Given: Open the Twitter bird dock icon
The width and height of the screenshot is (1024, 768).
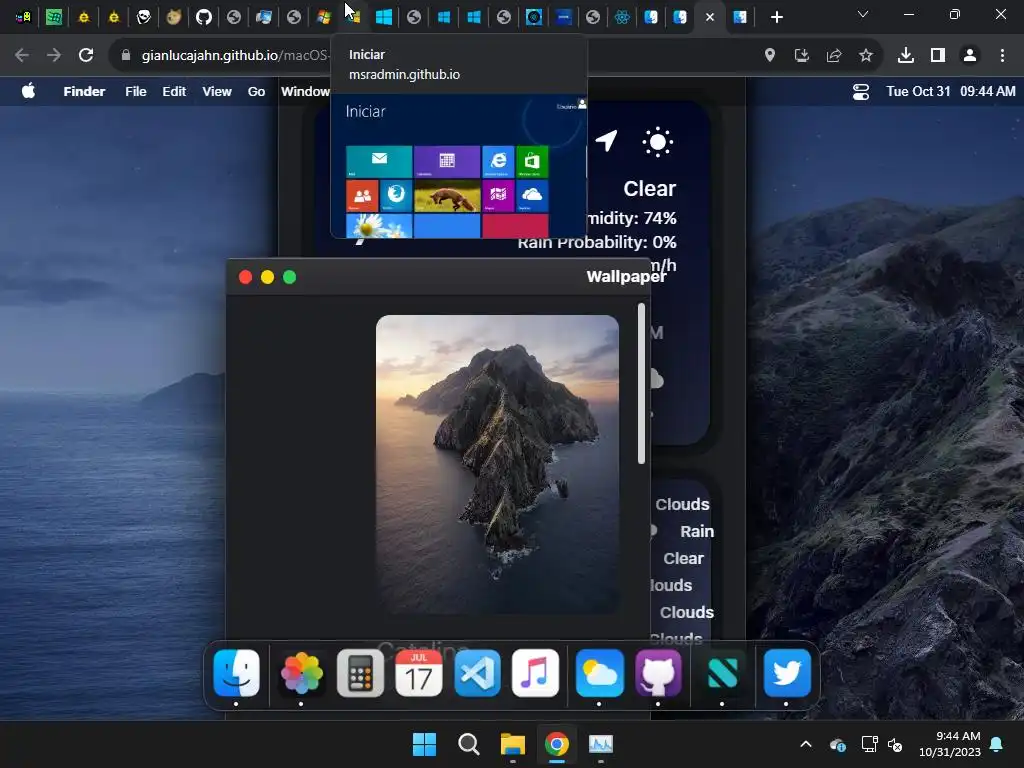Looking at the screenshot, I should [787, 673].
